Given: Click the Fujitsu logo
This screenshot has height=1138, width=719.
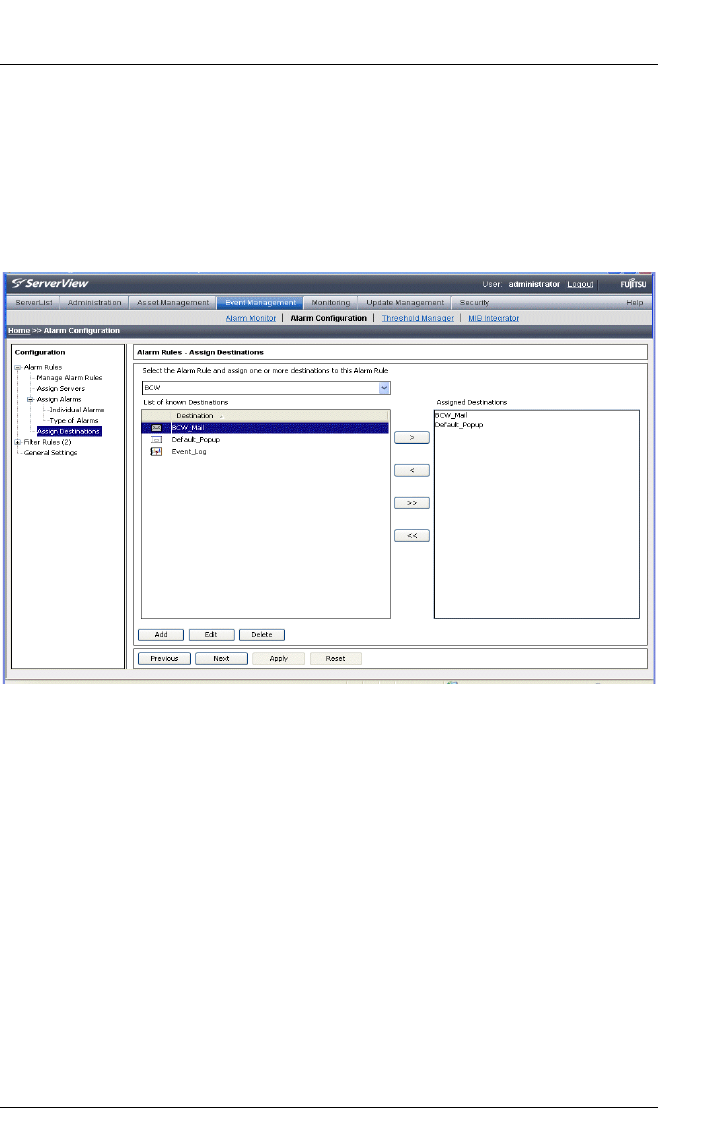Looking at the screenshot, I should (633, 284).
